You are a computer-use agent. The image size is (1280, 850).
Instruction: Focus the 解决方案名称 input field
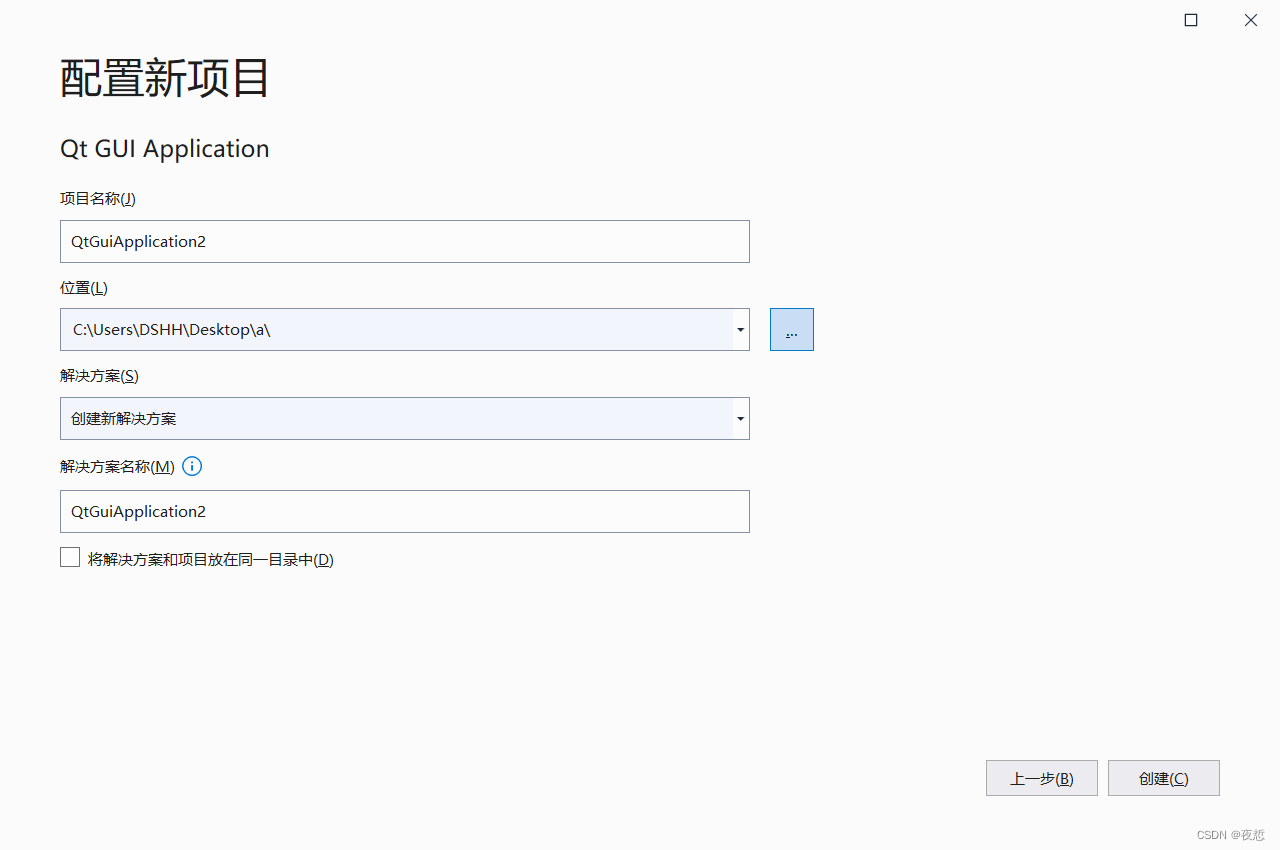404,512
